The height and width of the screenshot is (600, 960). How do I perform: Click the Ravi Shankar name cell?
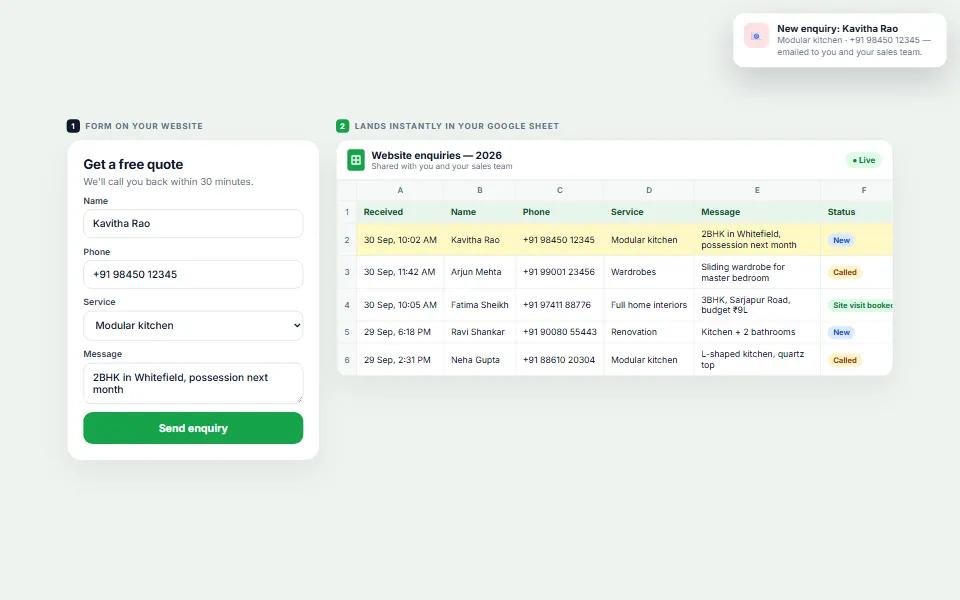(479, 332)
